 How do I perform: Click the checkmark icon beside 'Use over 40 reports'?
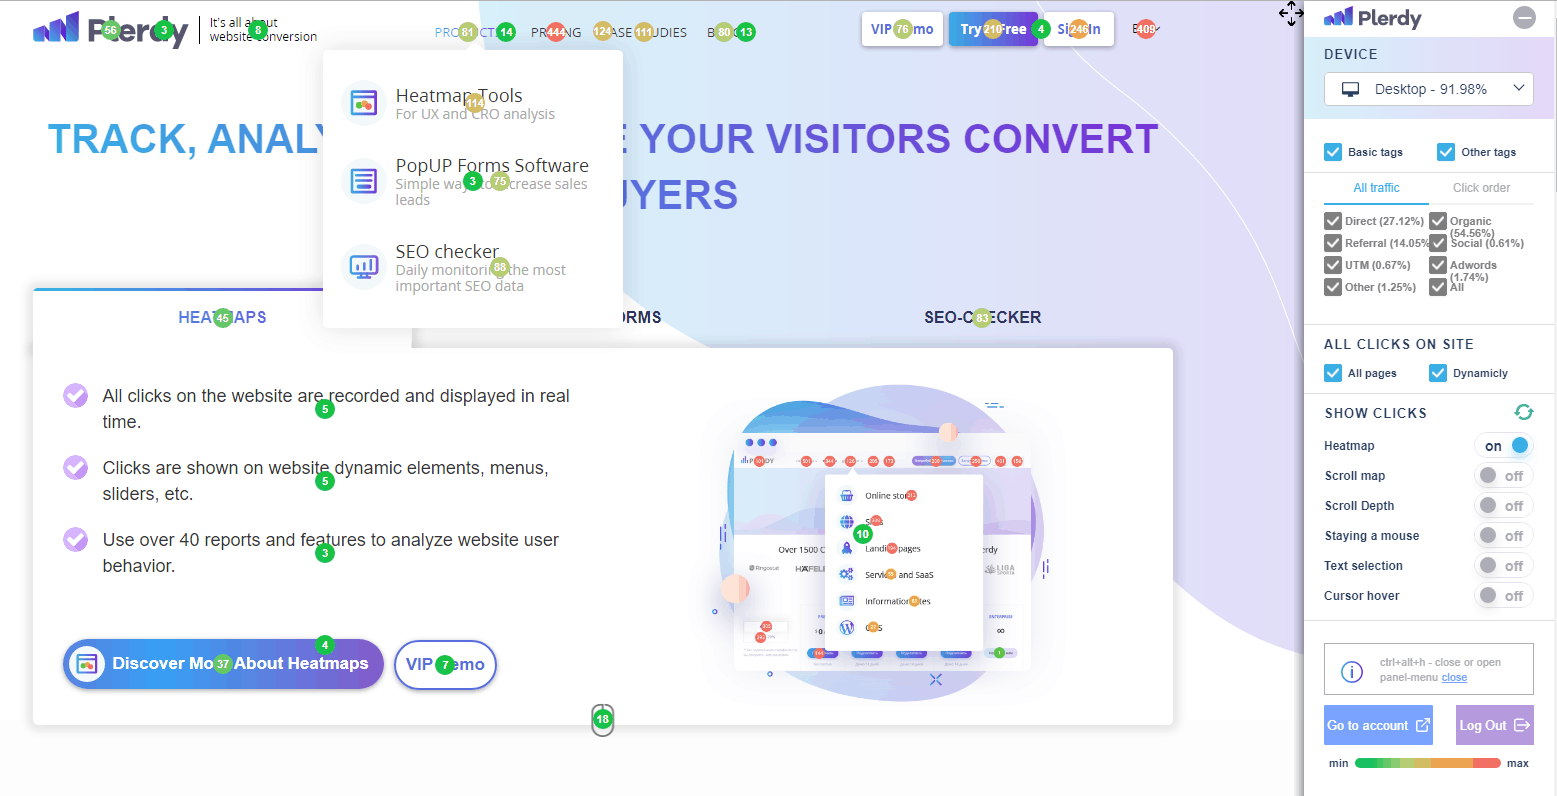click(x=76, y=539)
